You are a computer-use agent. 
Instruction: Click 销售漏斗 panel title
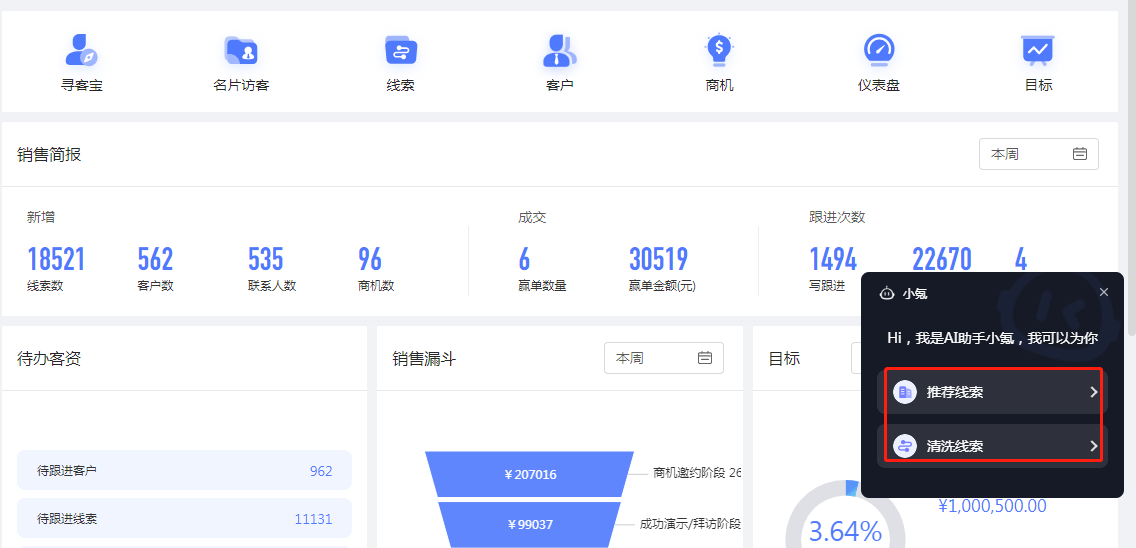click(425, 358)
